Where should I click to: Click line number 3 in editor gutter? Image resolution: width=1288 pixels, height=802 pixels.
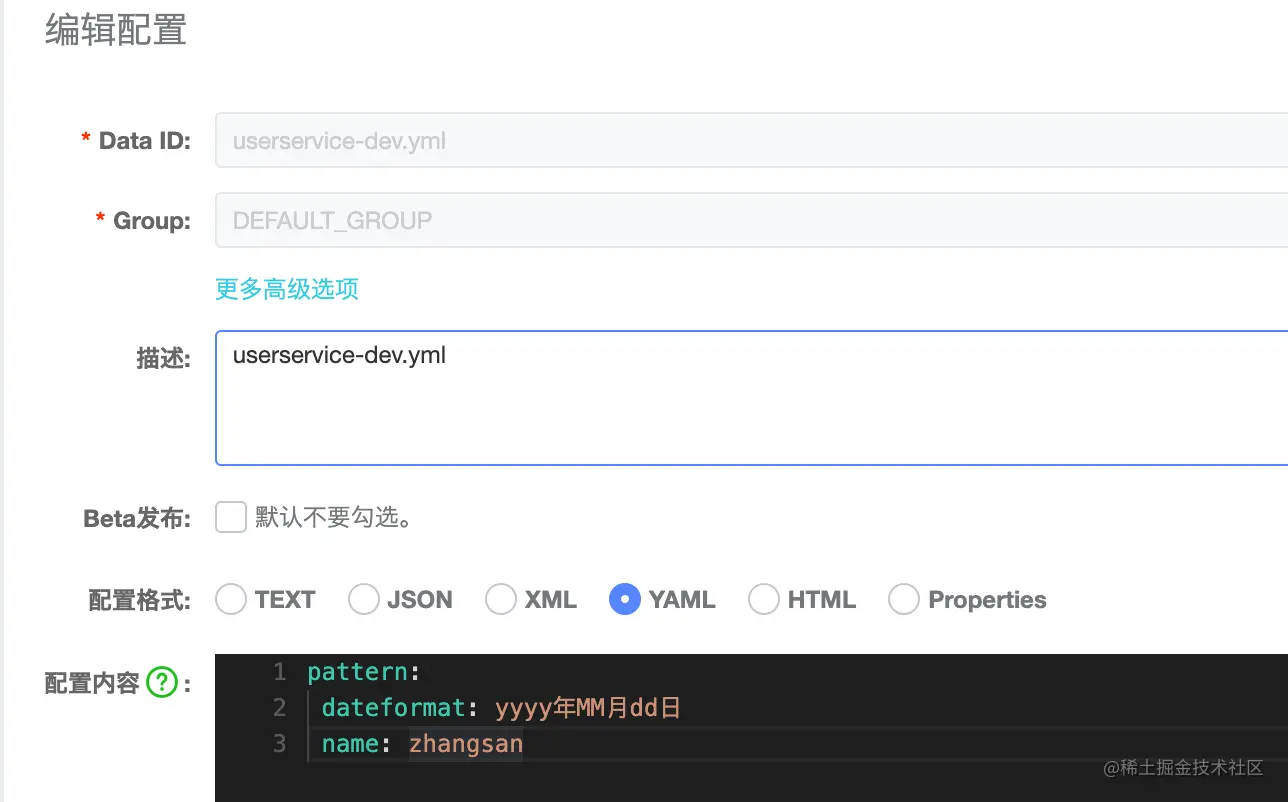[279, 744]
